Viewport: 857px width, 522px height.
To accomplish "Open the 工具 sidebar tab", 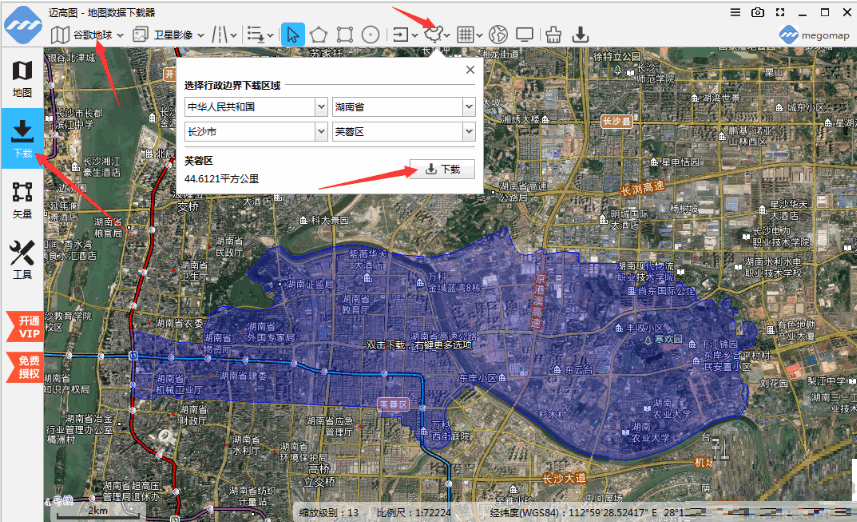I will click(22, 259).
